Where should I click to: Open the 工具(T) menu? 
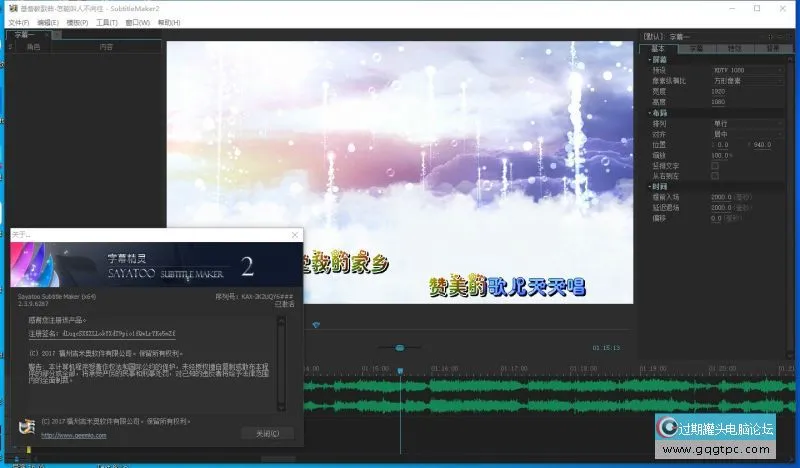click(x=107, y=21)
